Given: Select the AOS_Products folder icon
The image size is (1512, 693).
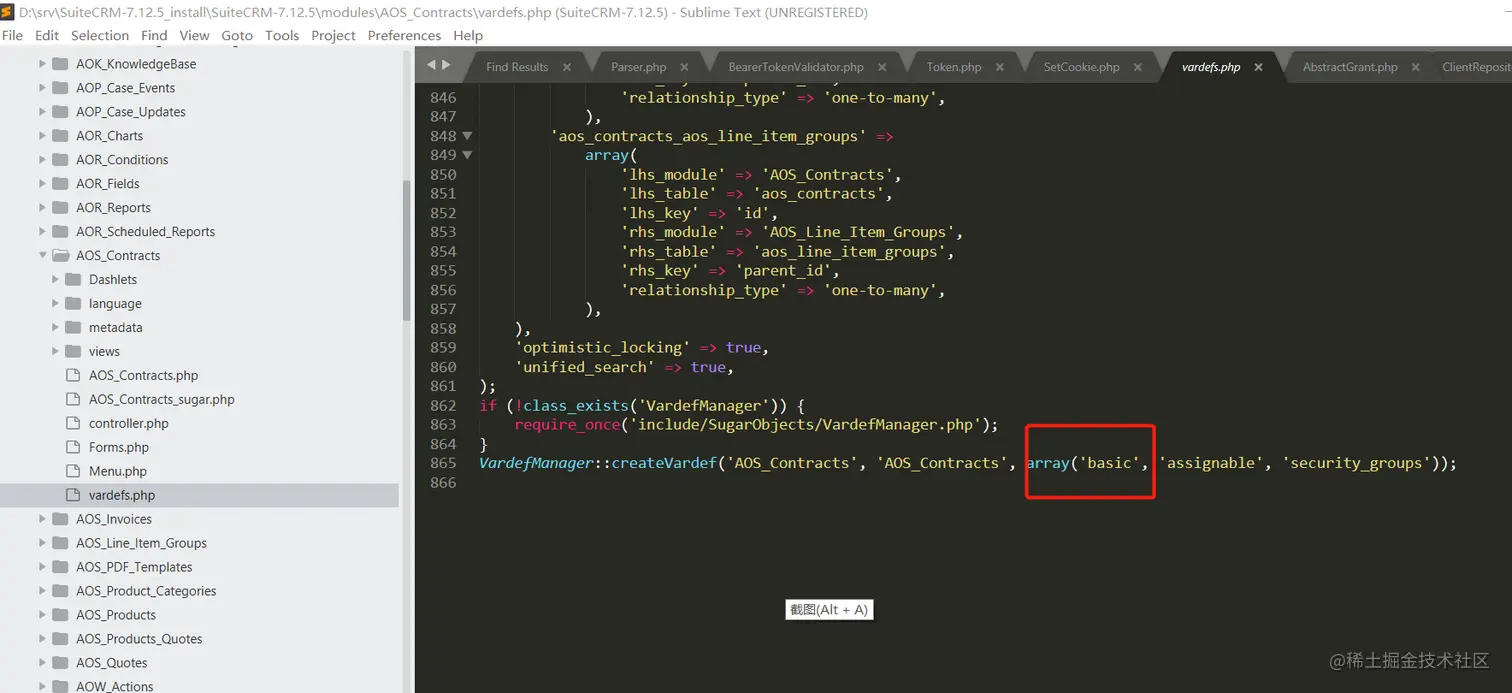Looking at the screenshot, I should 60,615.
